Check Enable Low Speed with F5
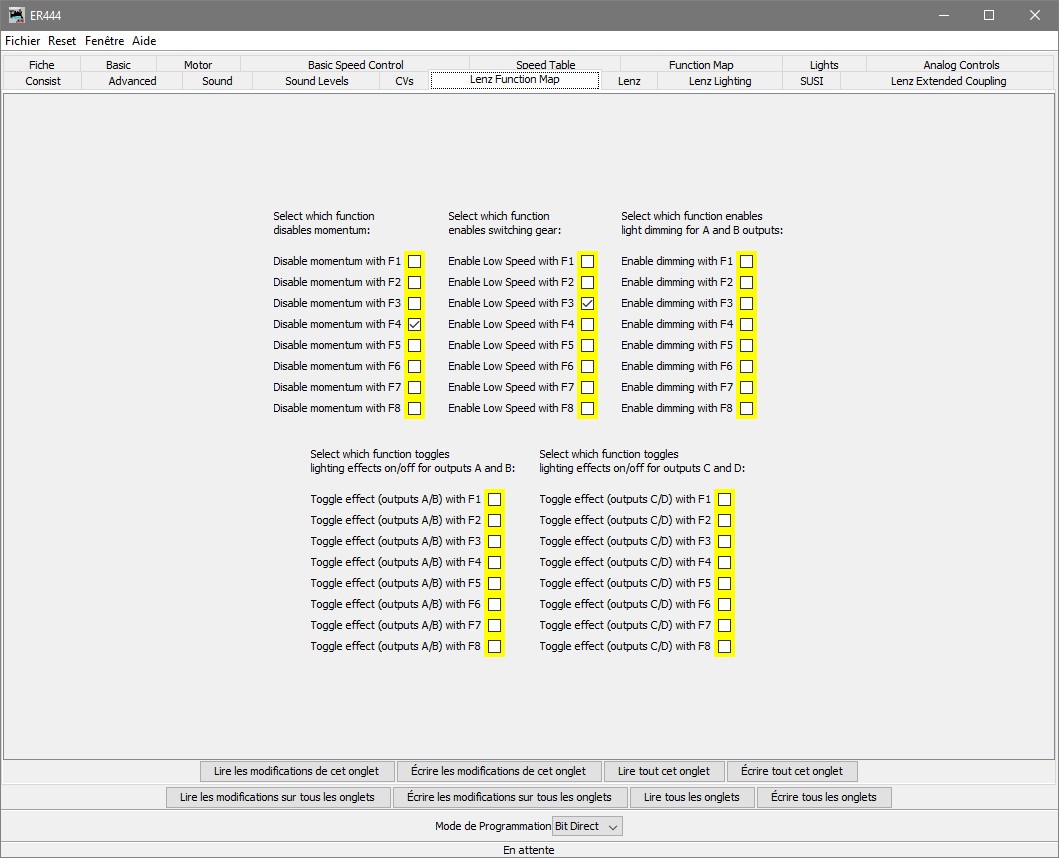1059x858 pixels. [x=588, y=345]
